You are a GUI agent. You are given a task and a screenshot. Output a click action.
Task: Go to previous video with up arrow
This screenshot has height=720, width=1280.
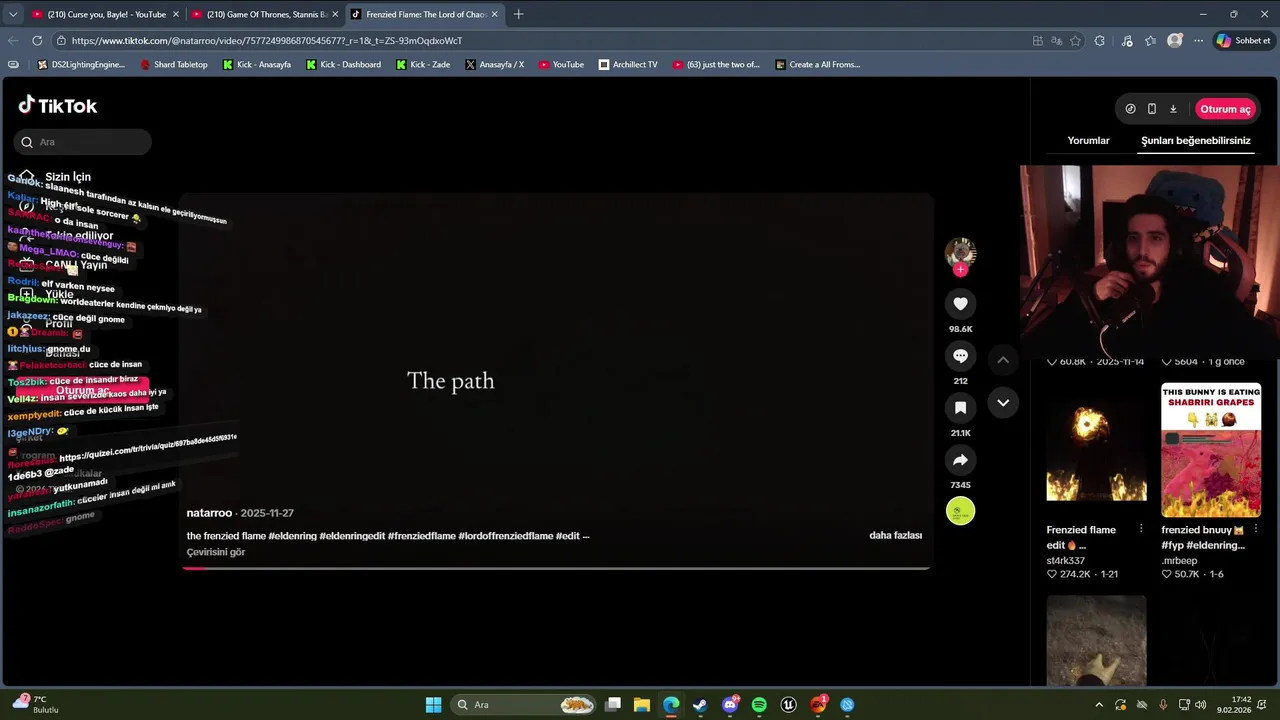1003,360
